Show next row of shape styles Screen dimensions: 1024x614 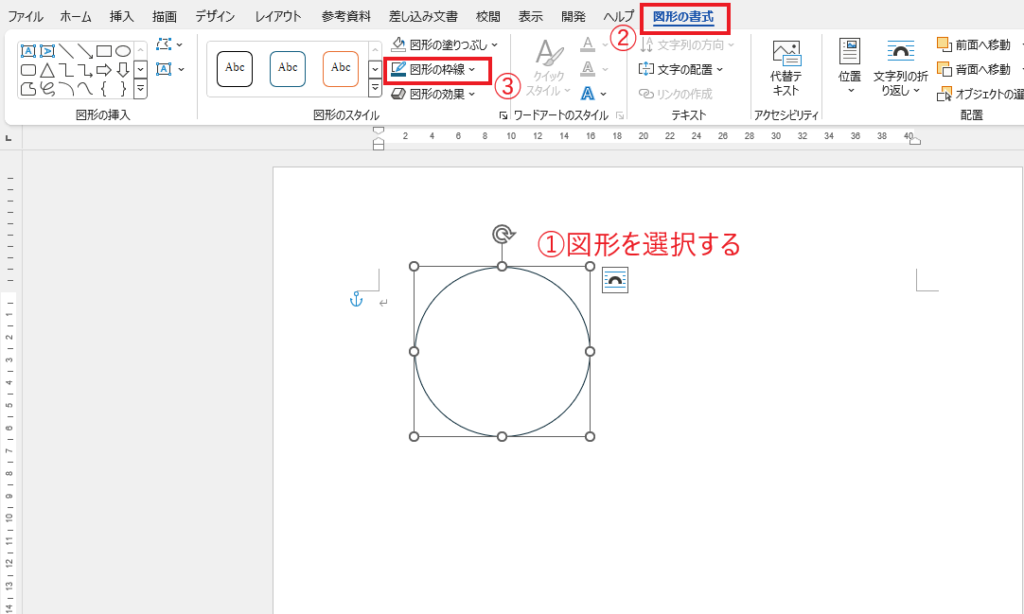point(375,69)
